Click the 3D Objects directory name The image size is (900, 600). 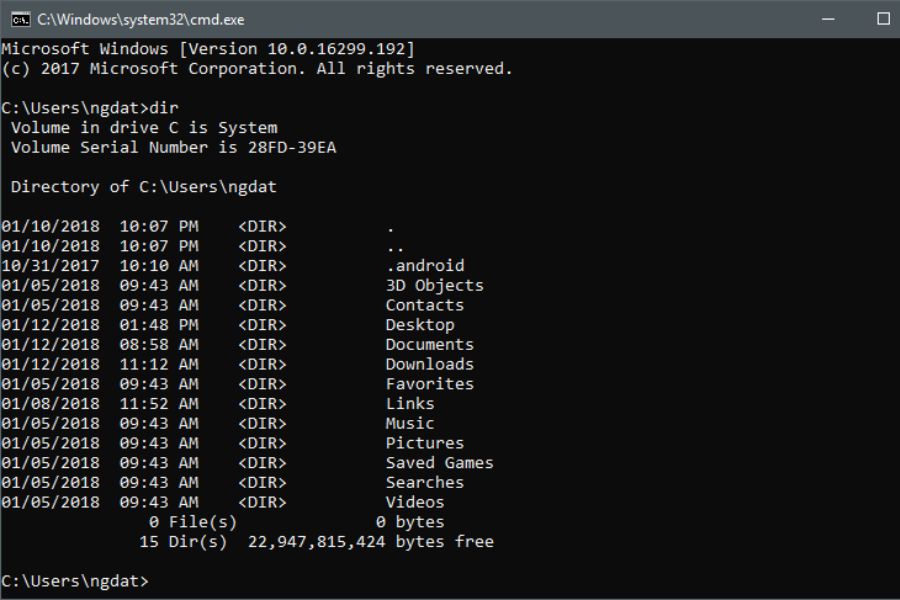click(x=434, y=285)
